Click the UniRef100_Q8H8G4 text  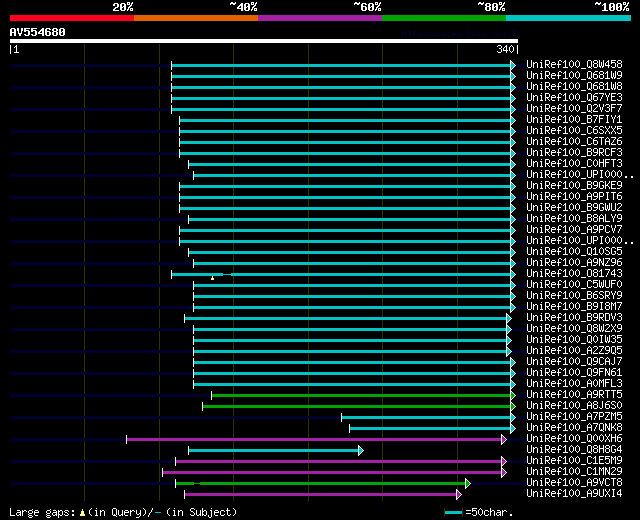574,450
